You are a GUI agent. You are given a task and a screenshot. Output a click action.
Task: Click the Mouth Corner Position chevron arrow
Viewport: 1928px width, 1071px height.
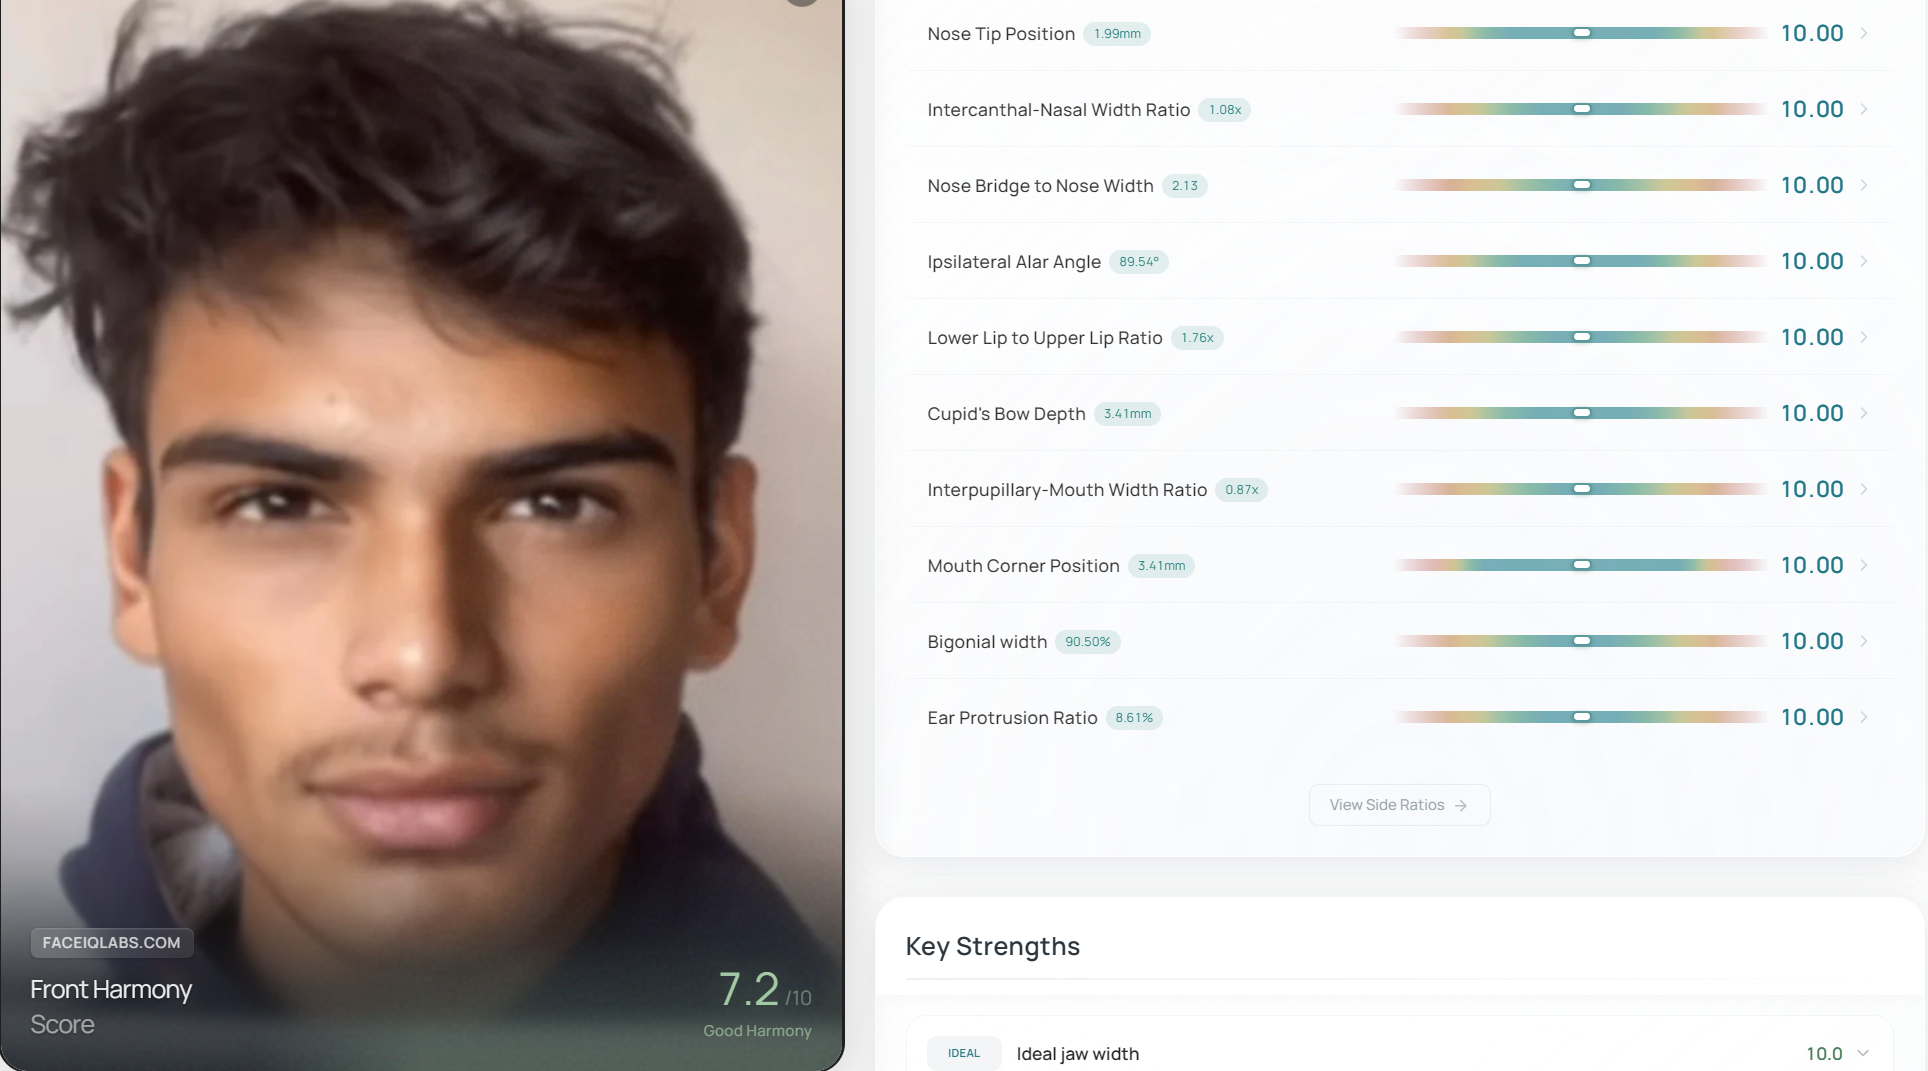coord(1864,565)
